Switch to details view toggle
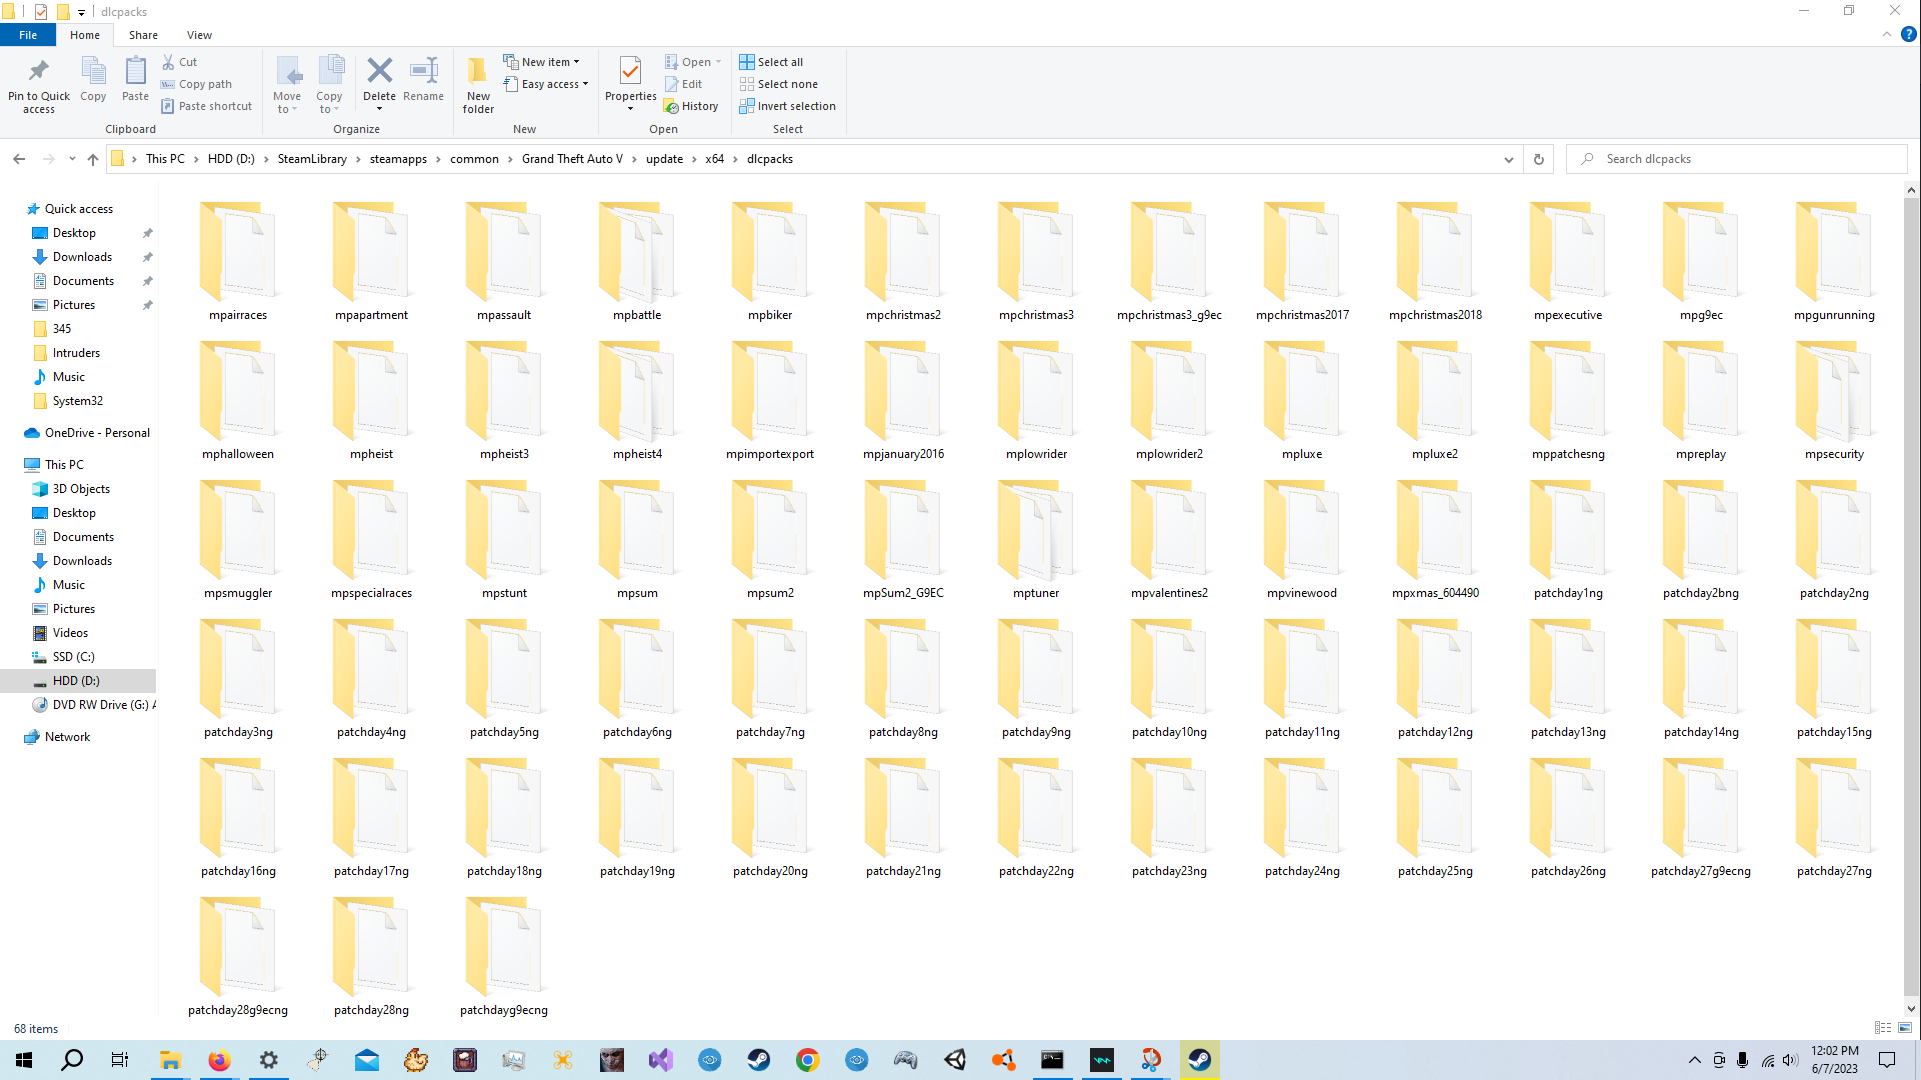The image size is (1921, 1080). 1883,1027
